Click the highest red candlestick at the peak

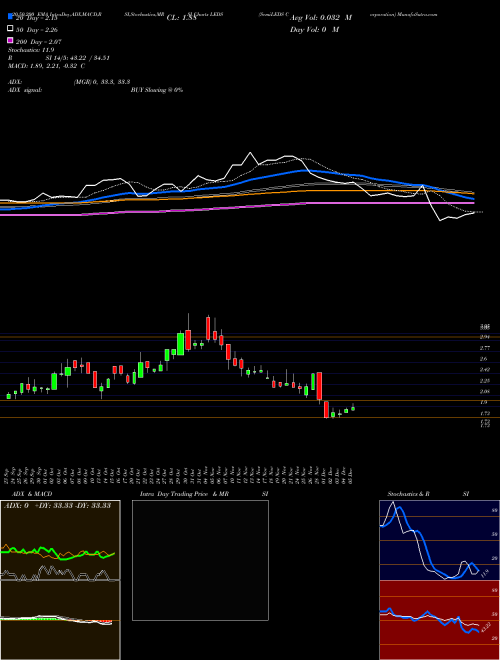208,328
